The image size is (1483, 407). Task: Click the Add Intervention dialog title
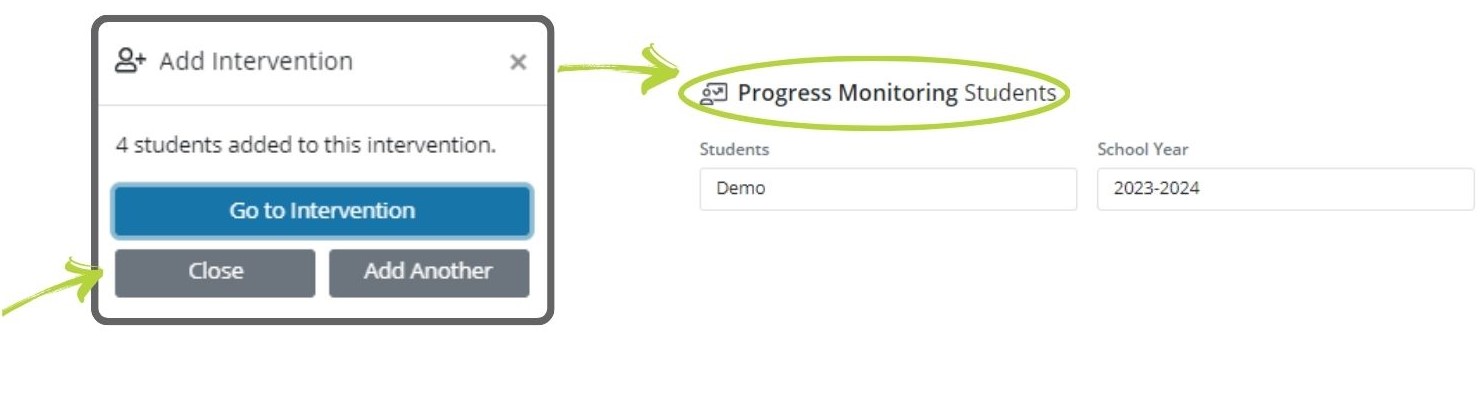256,61
